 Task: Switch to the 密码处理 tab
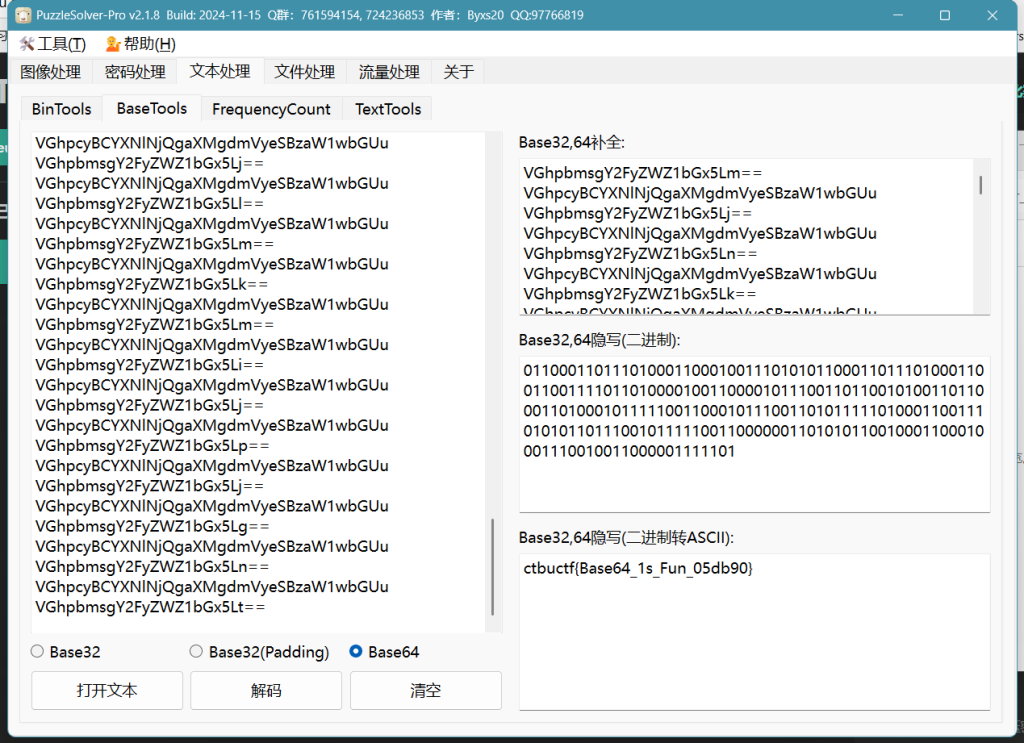tap(135, 72)
